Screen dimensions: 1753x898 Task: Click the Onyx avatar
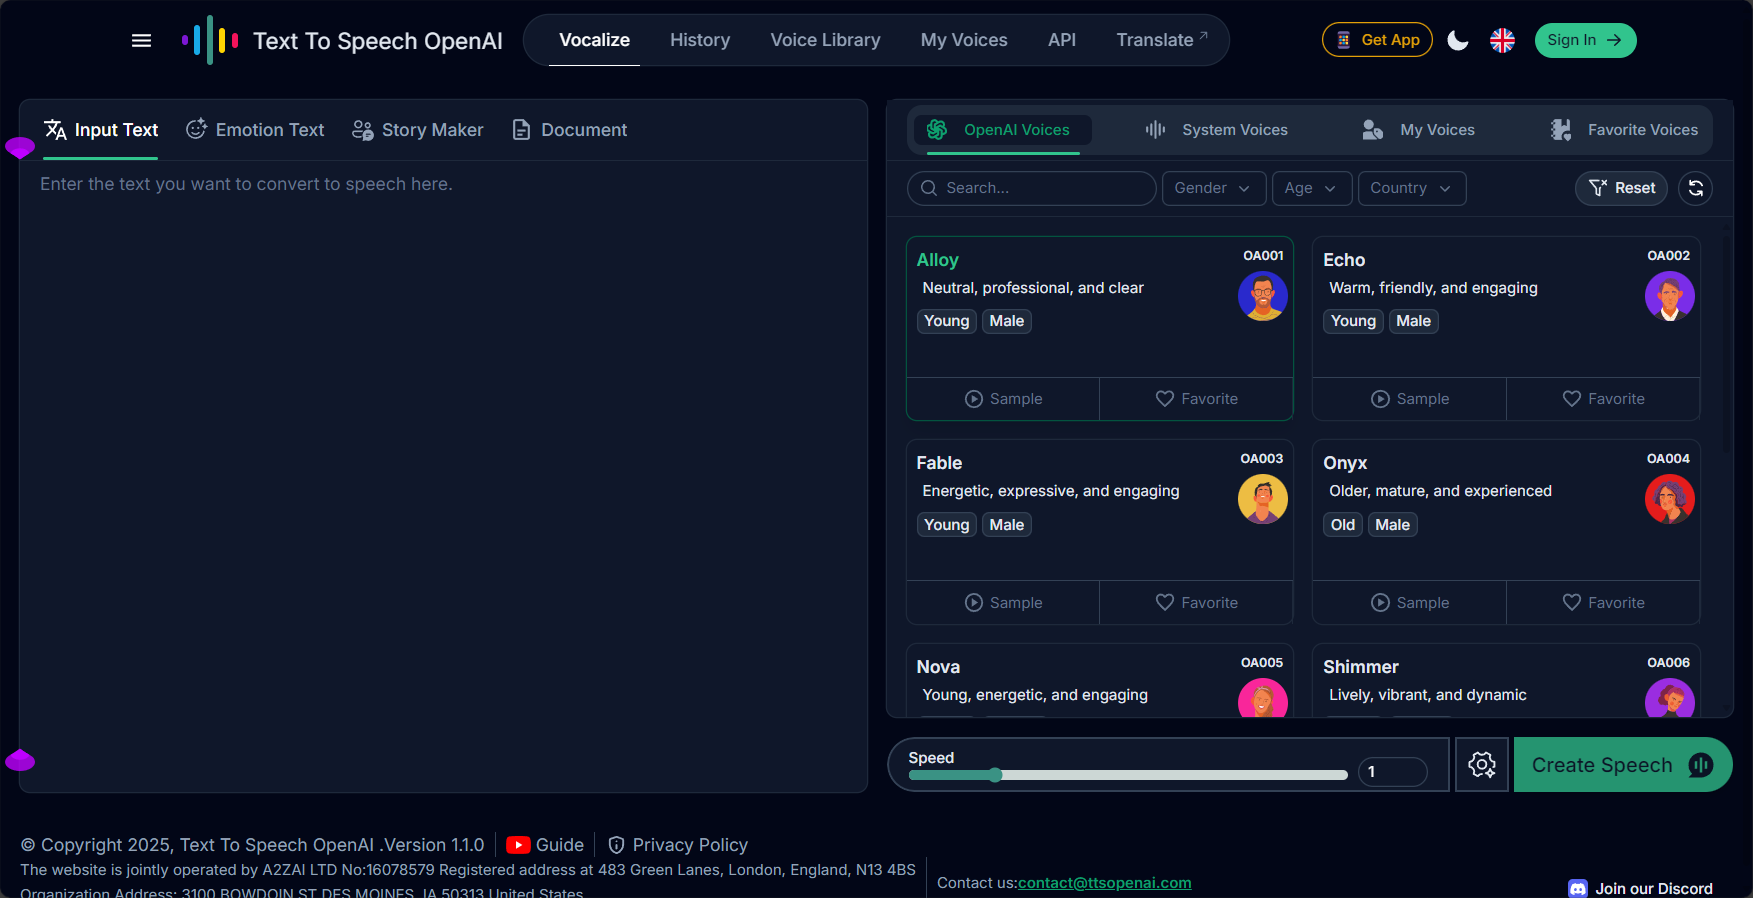[x=1669, y=499]
